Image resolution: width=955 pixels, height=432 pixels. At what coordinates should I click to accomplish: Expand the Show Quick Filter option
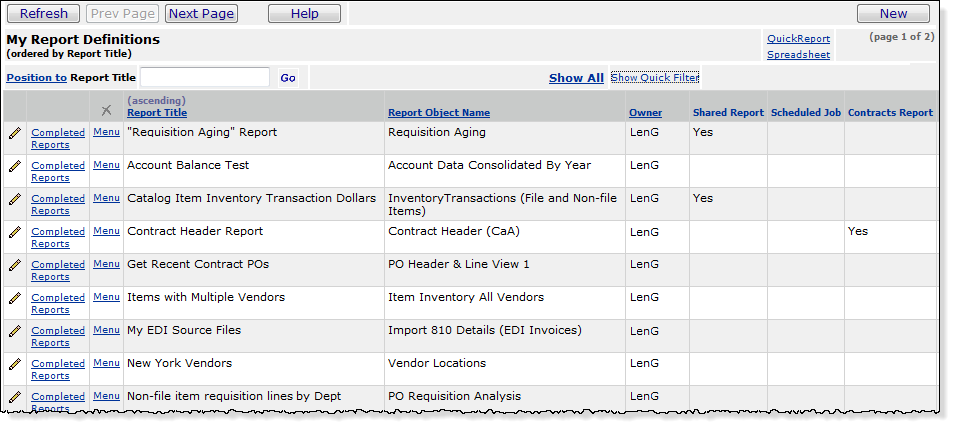[655, 77]
